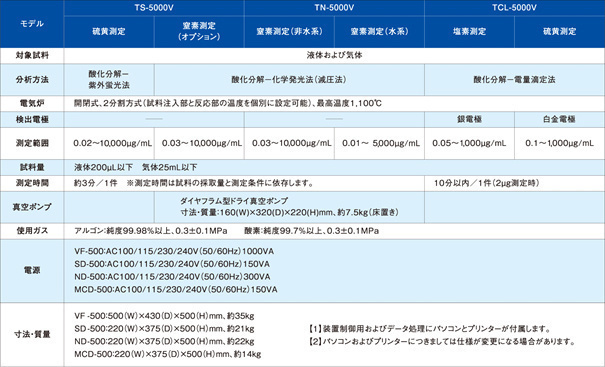Select the 0.01~5,000μg/mL range cell
The height and width of the screenshot is (367, 605).
coord(379,144)
